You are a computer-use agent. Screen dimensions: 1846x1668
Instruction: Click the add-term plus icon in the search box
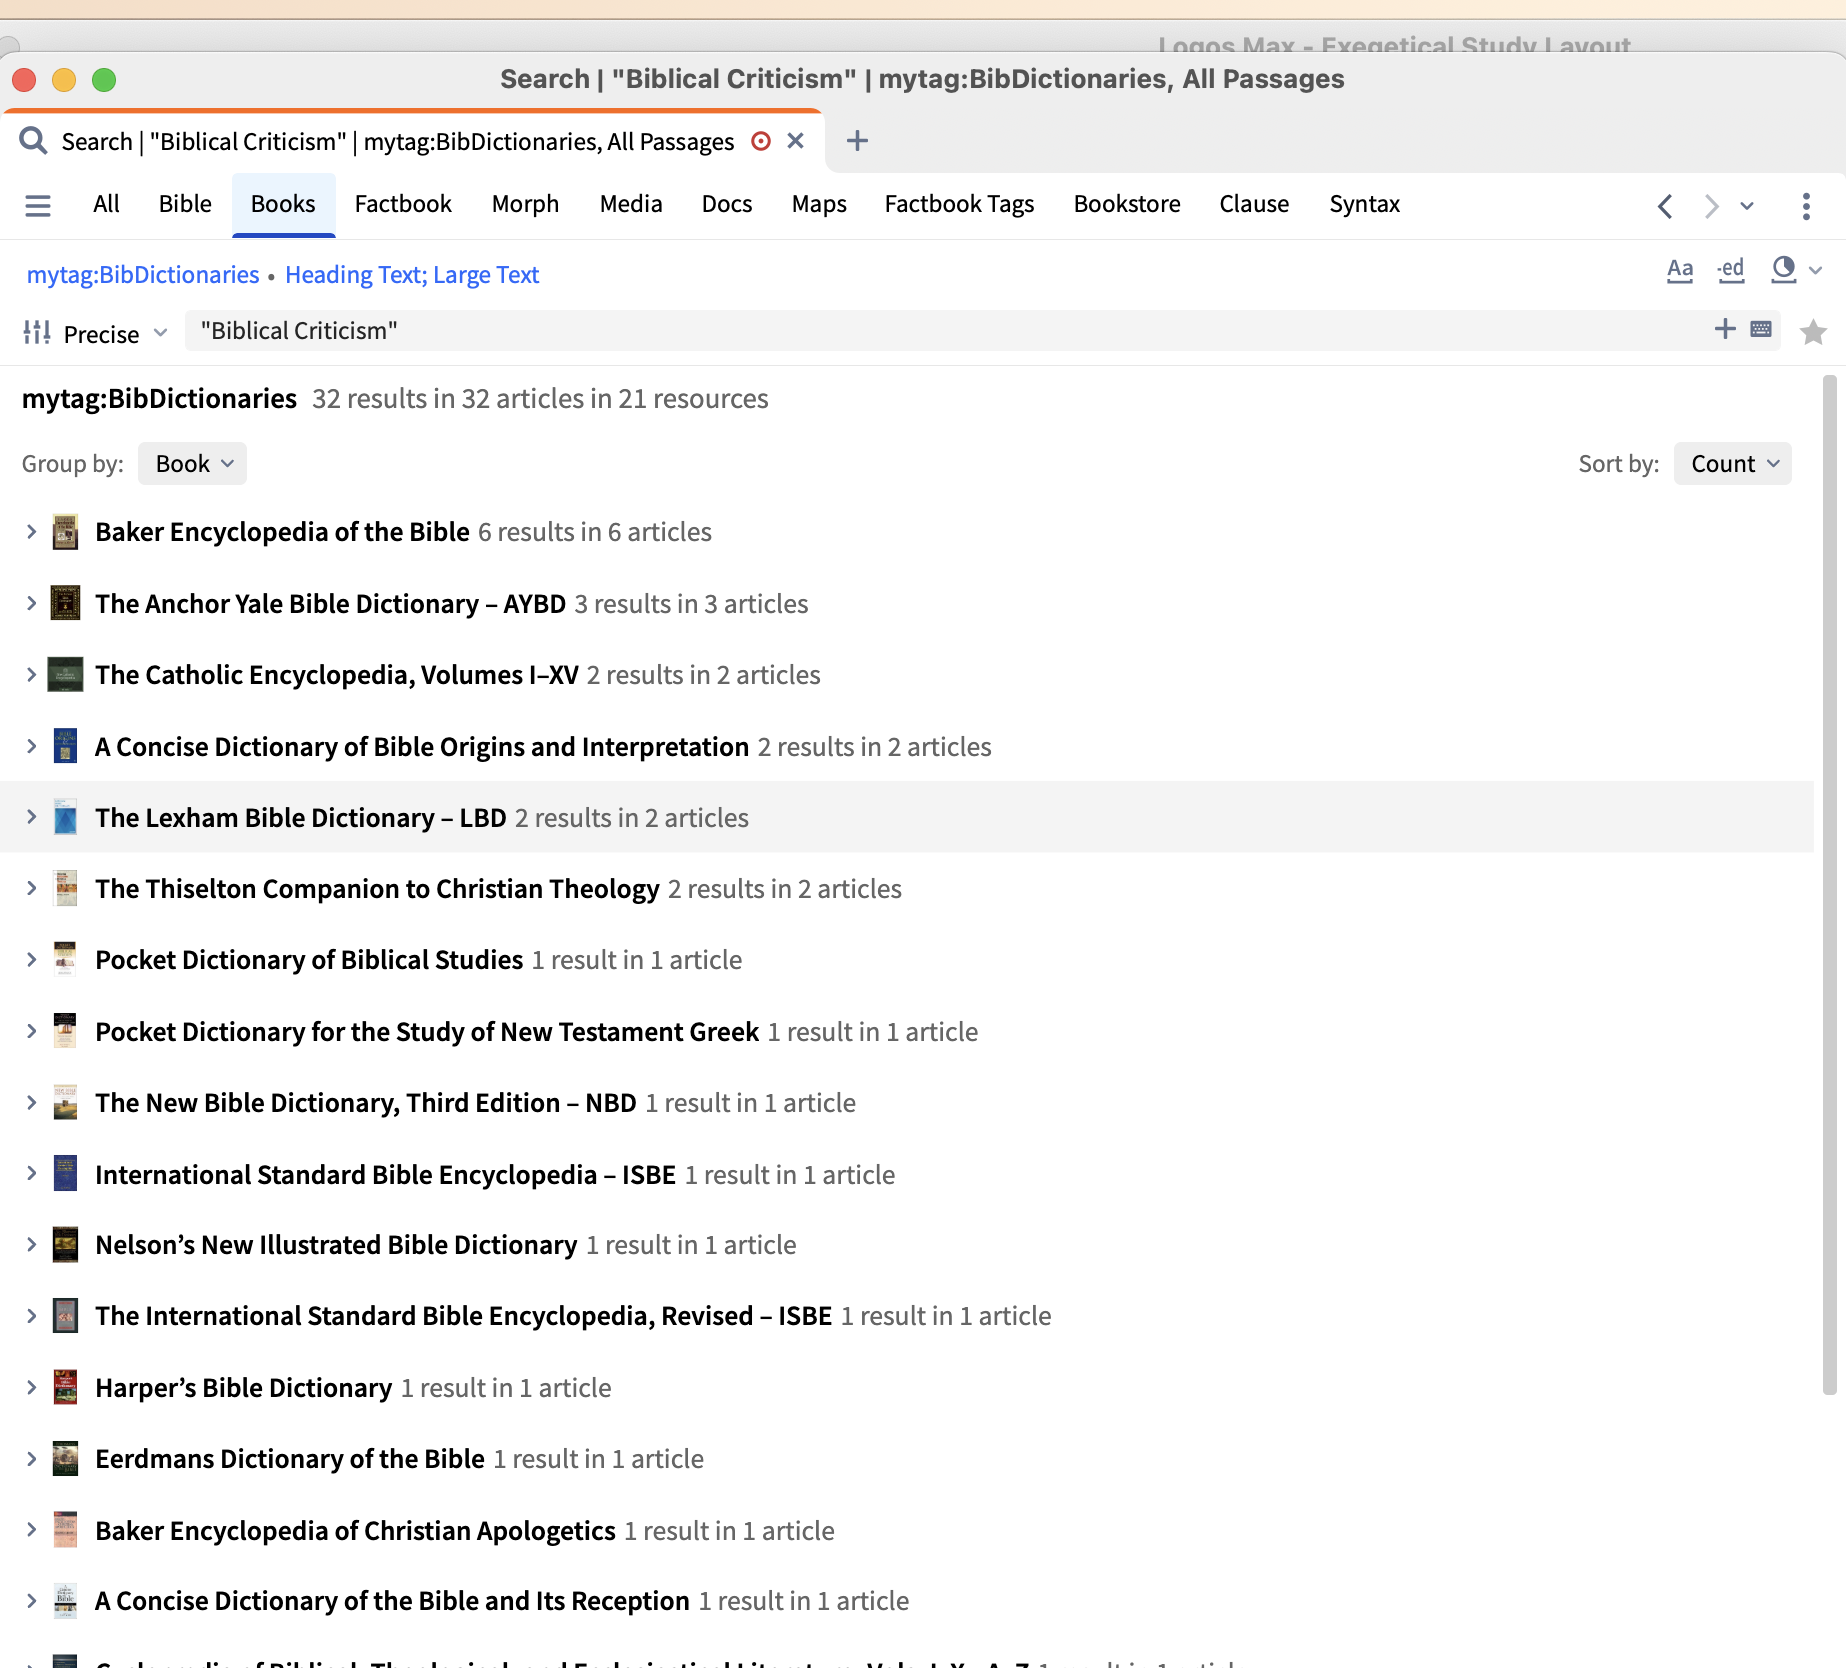pyautogui.click(x=1725, y=329)
